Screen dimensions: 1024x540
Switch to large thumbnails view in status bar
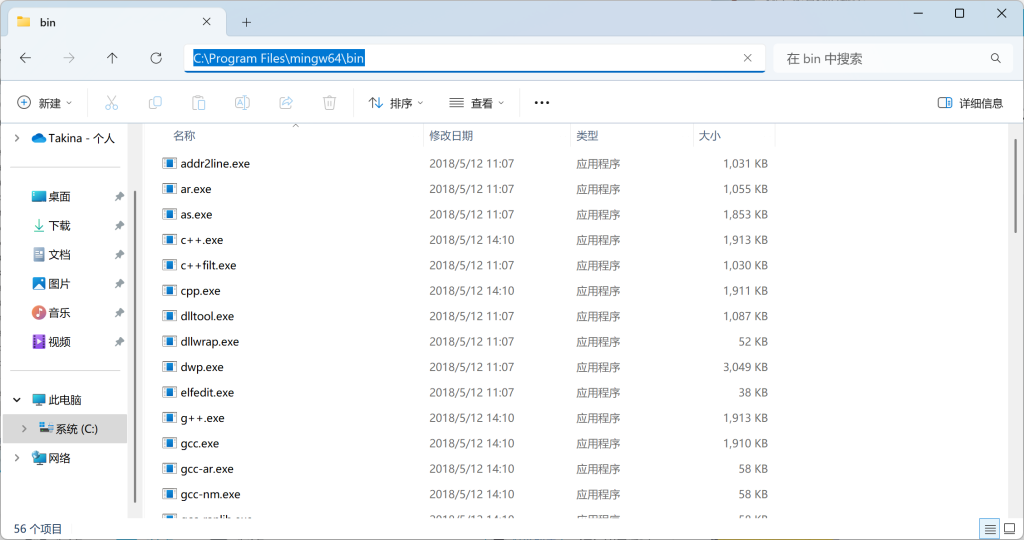(1010, 529)
